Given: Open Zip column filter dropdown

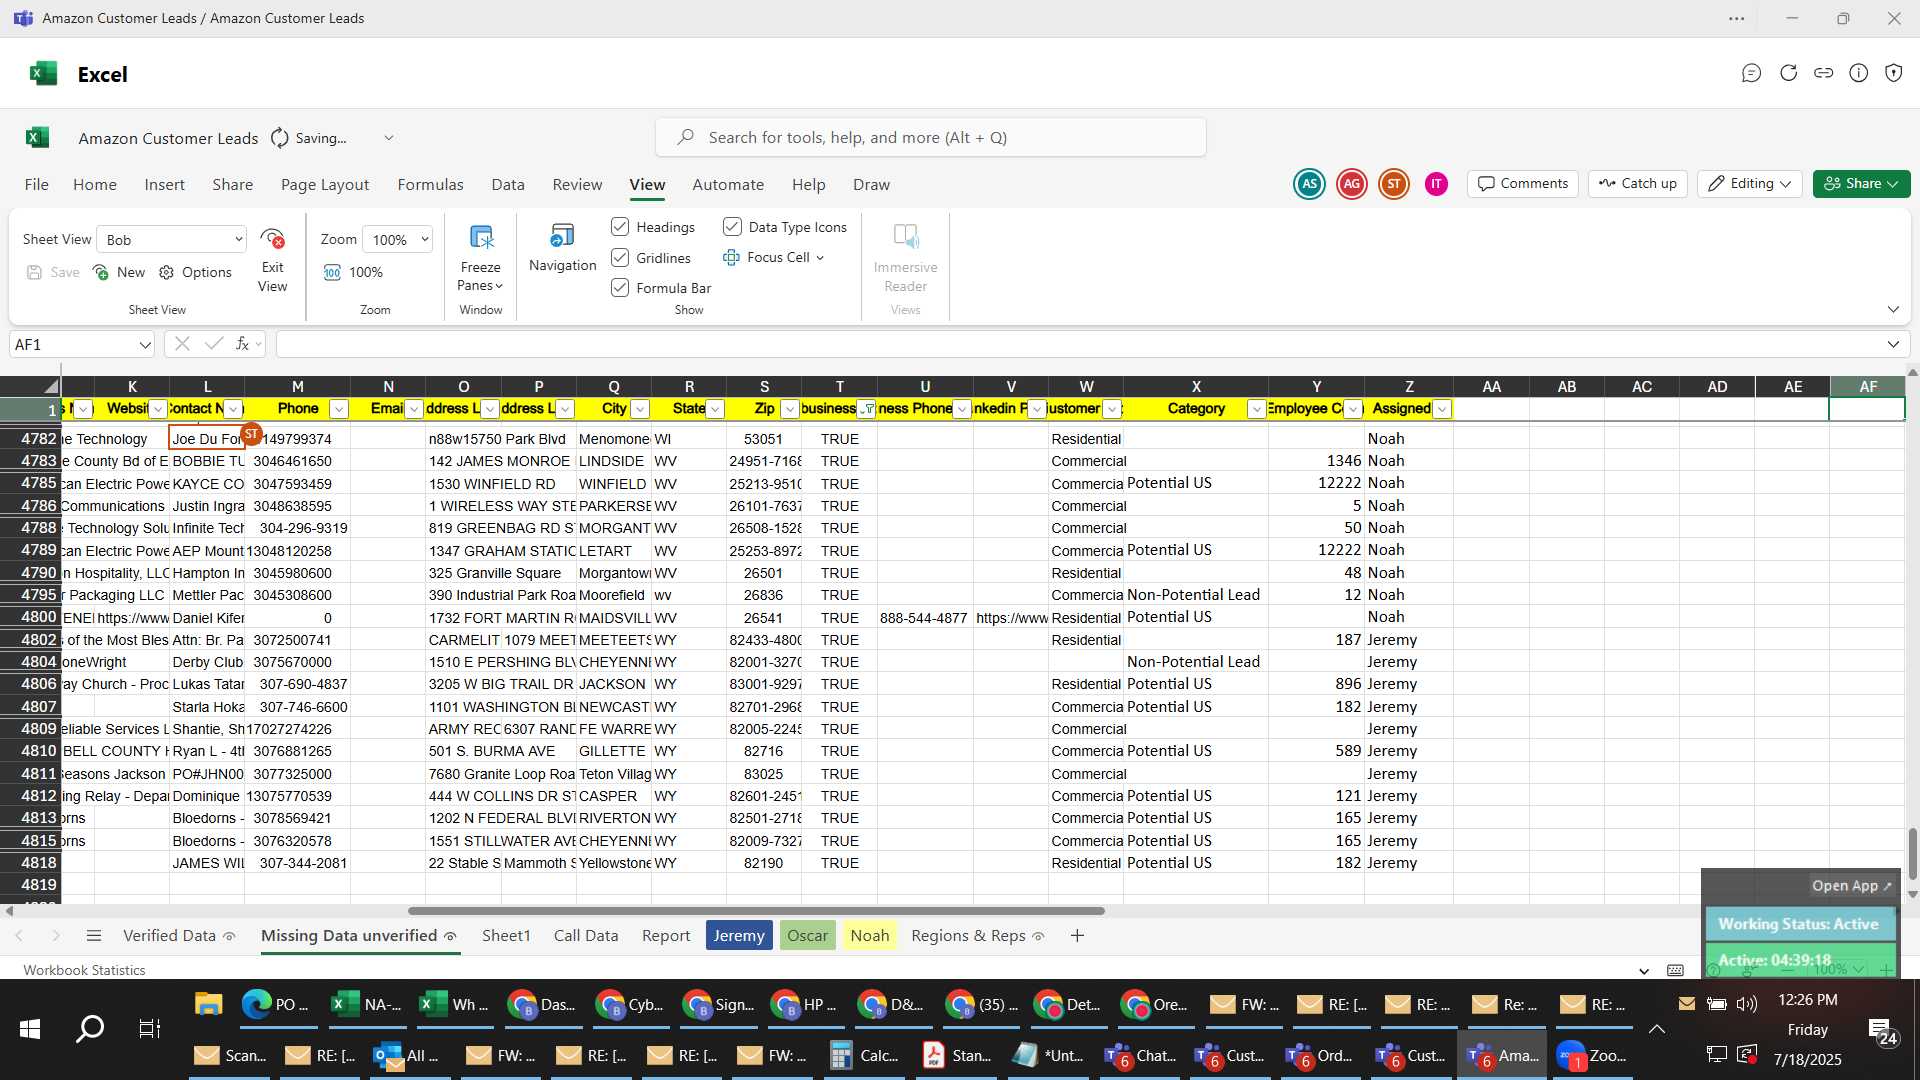Looking at the screenshot, I should coord(791,409).
